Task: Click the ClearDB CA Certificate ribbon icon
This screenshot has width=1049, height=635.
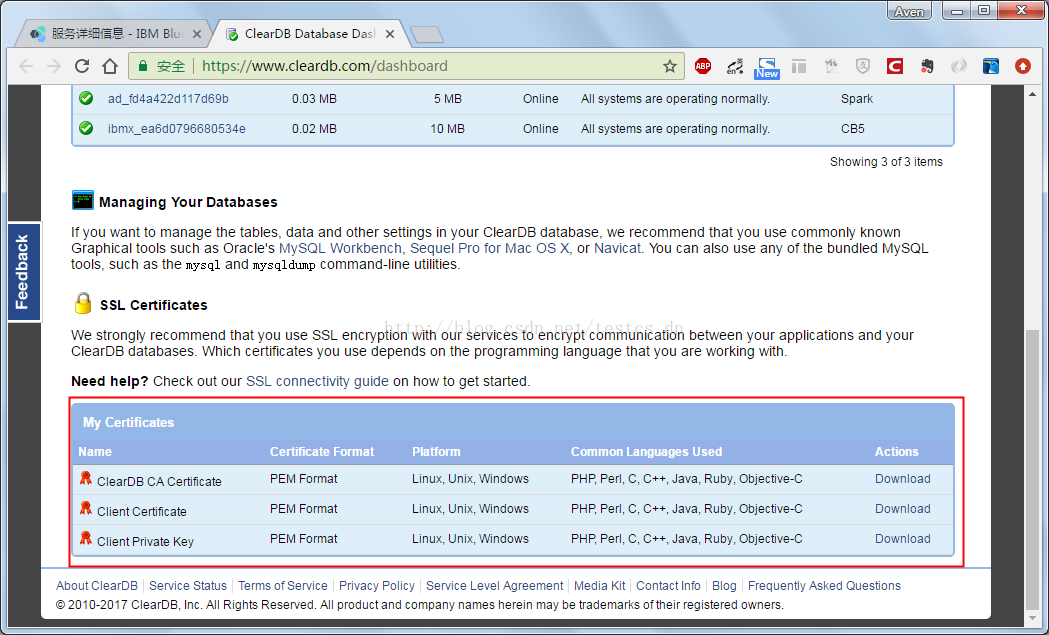Action: click(x=86, y=478)
